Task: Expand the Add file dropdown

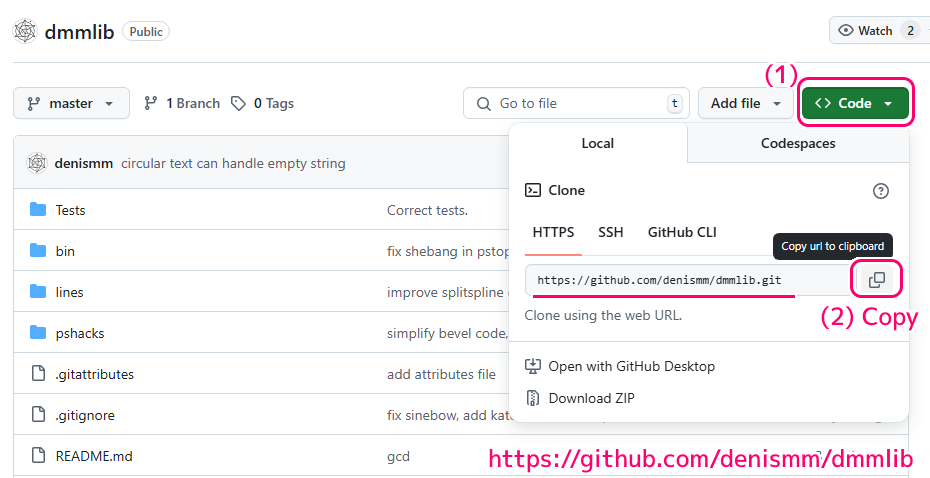Action: point(746,103)
